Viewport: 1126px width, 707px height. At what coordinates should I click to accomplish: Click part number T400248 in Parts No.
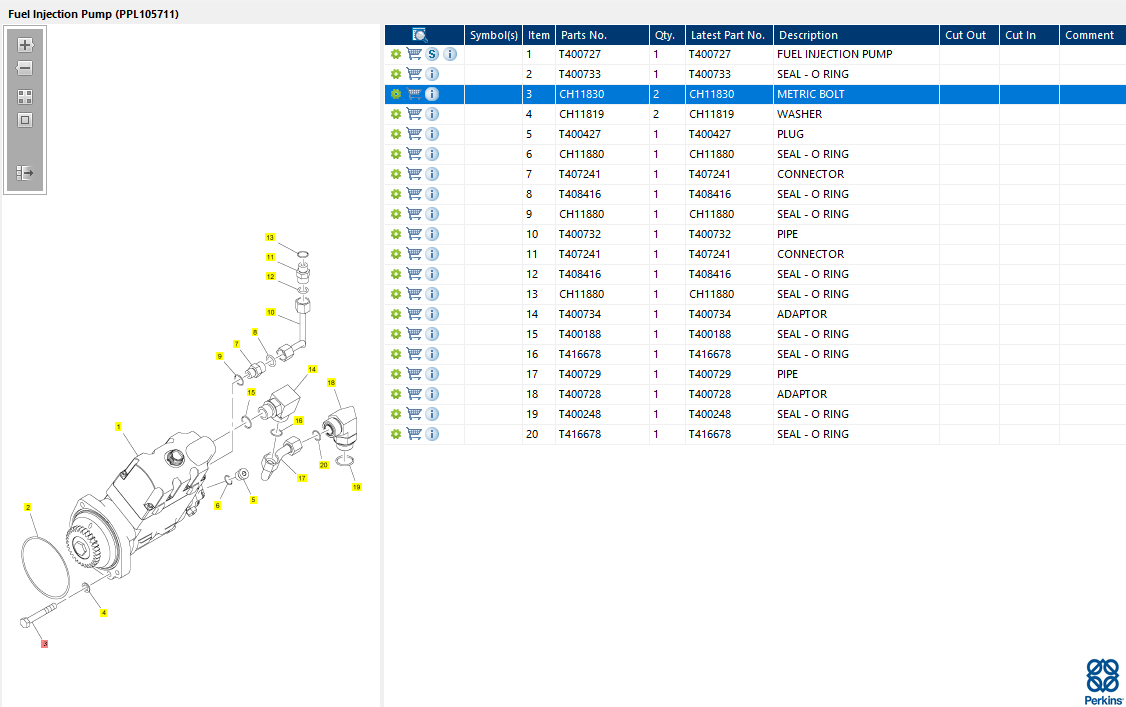(580, 414)
